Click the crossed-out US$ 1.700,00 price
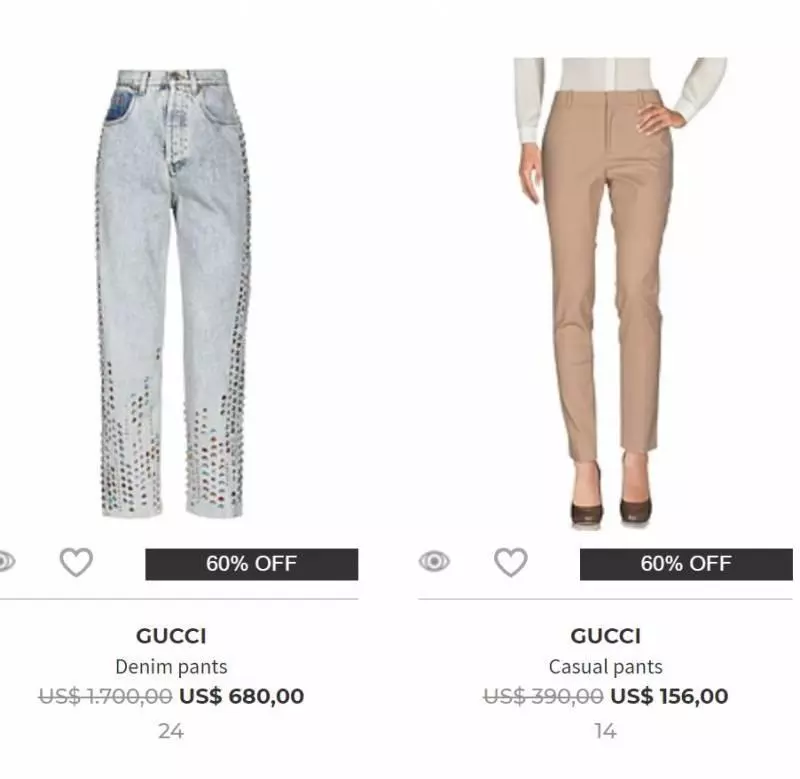Image resolution: width=800 pixels, height=779 pixels. (106, 696)
